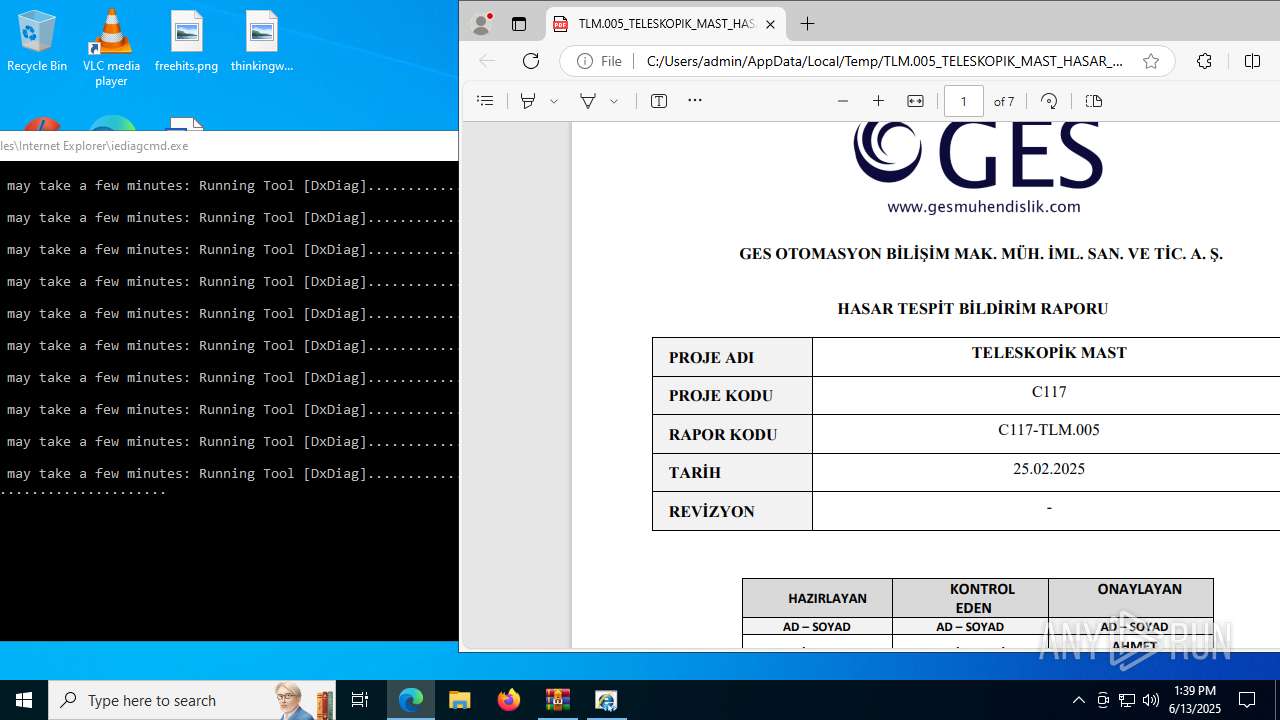1280x720 pixels.
Task: Open the network tray icon
Action: click(1127, 700)
